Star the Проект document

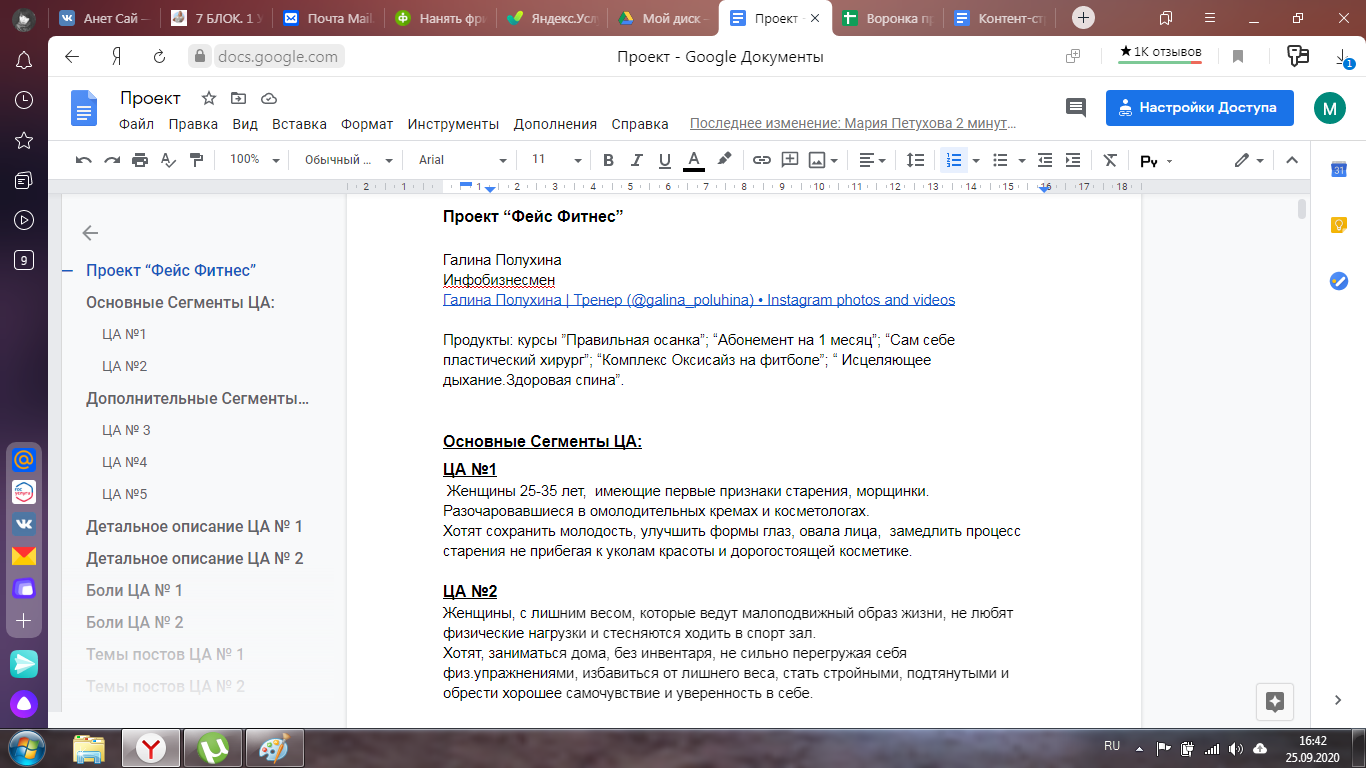[x=208, y=98]
